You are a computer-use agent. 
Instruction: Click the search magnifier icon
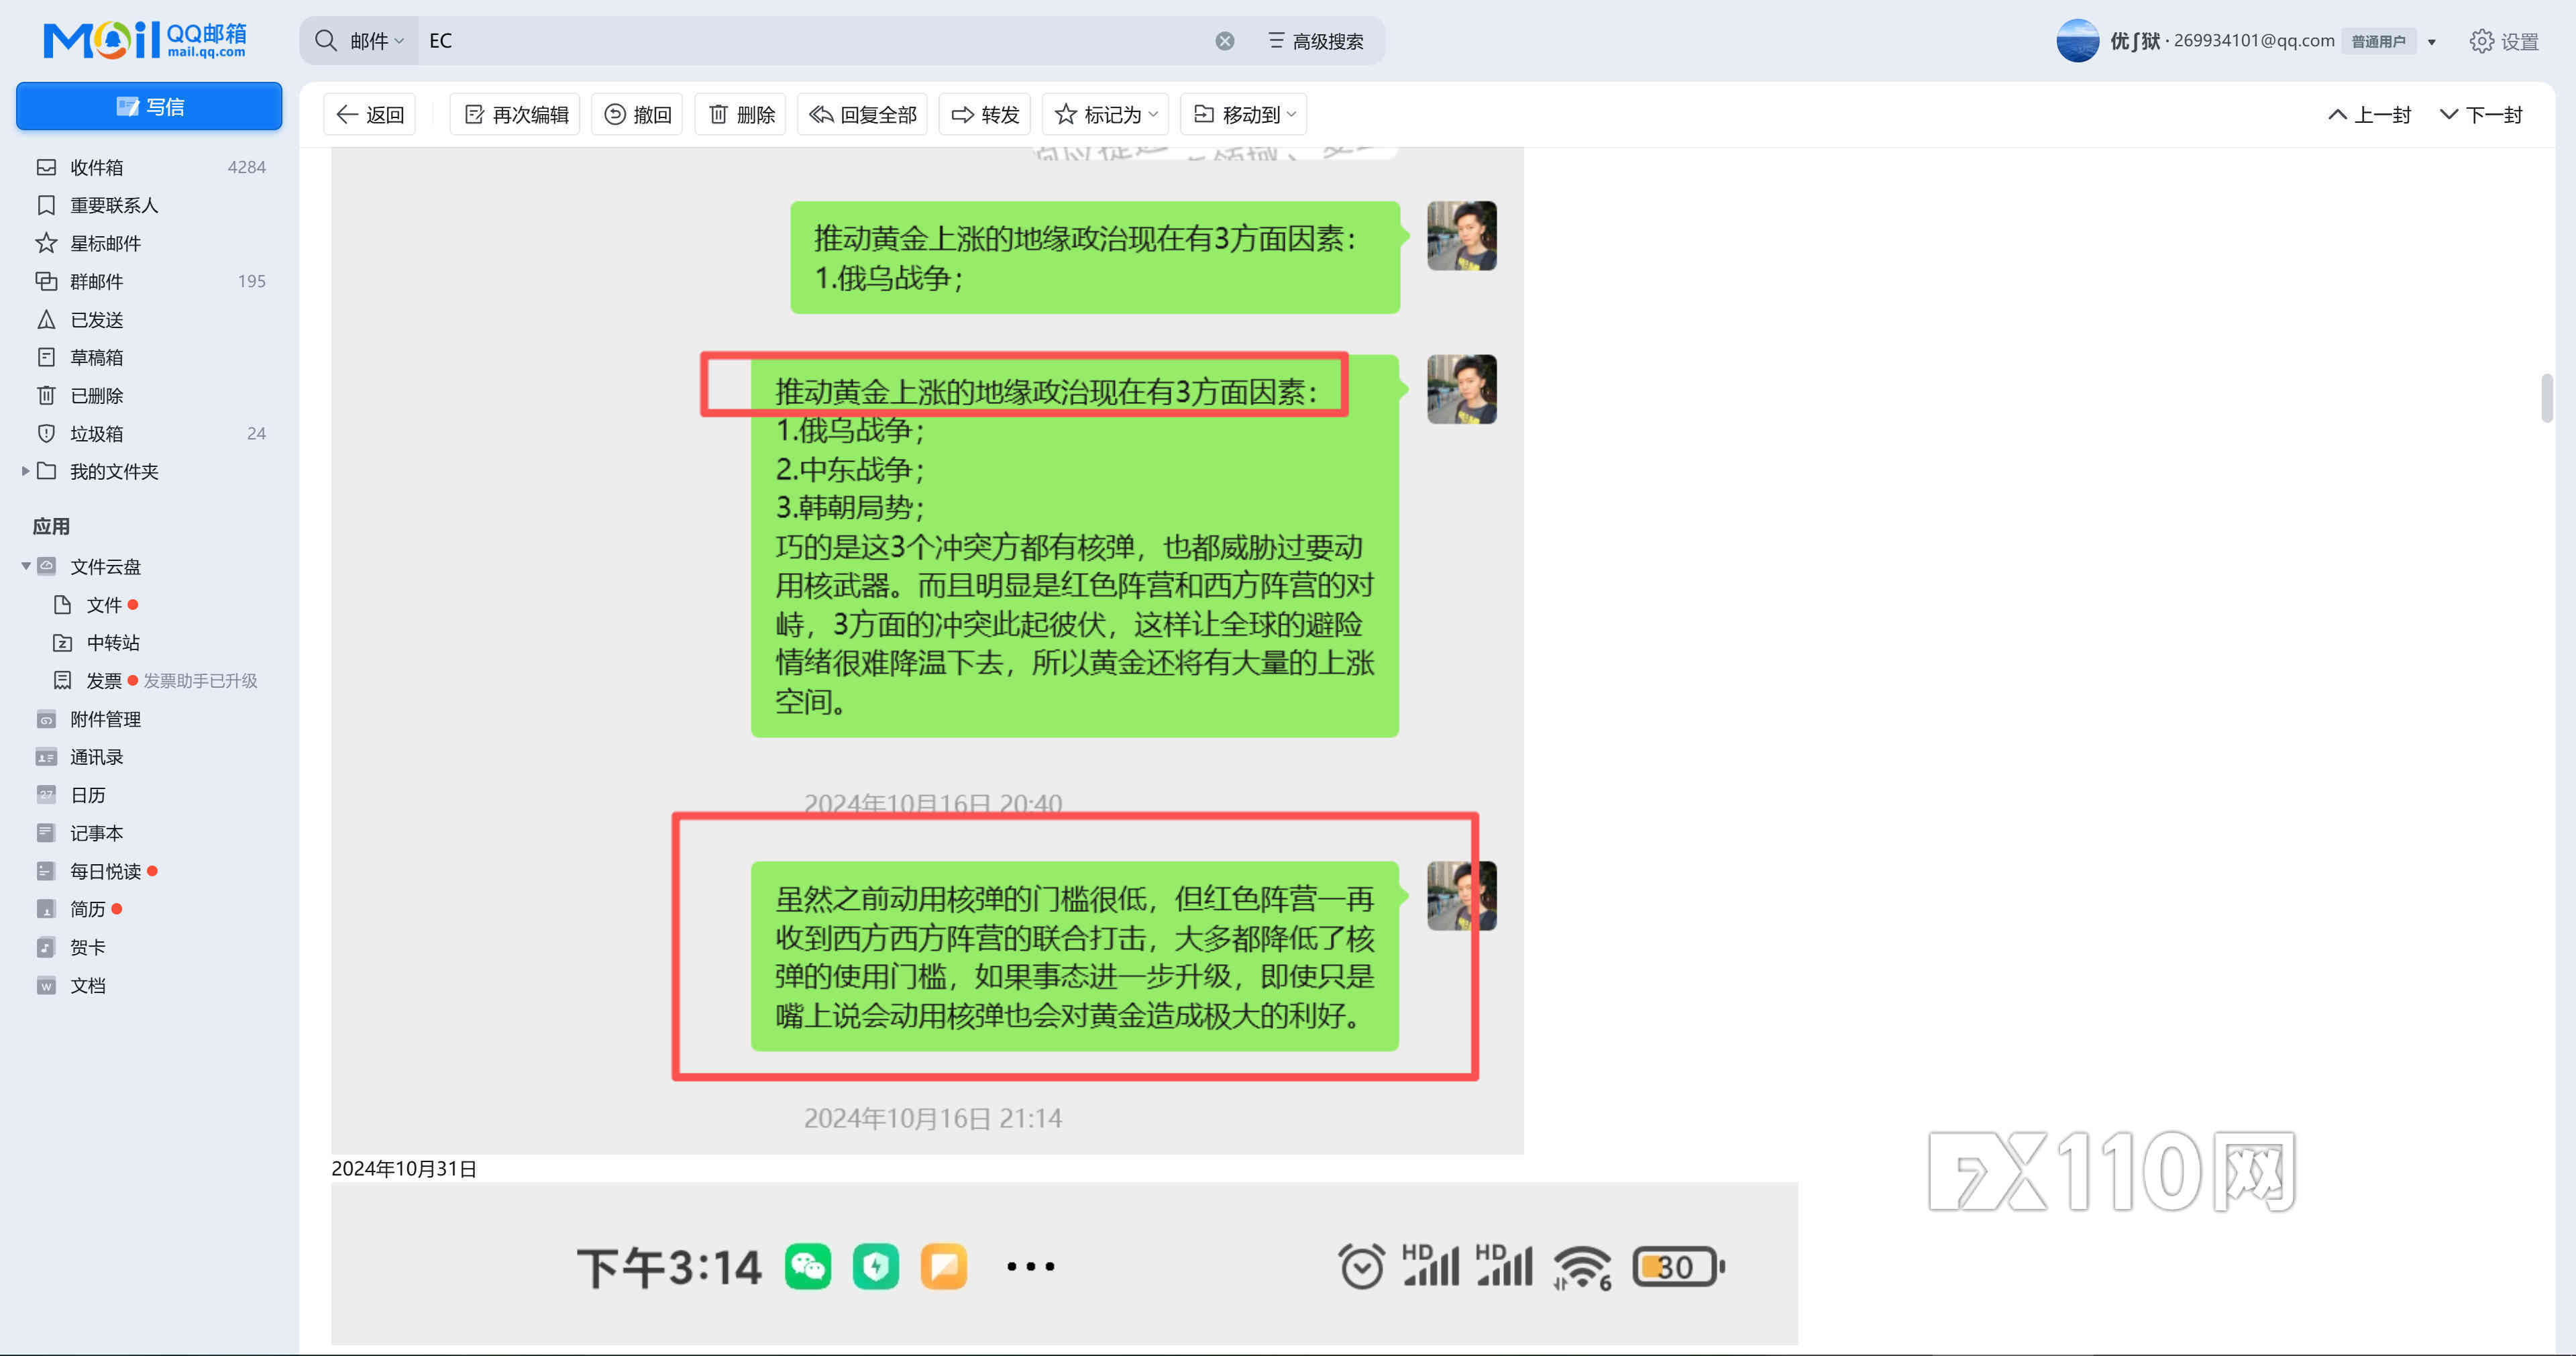(x=326, y=40)
